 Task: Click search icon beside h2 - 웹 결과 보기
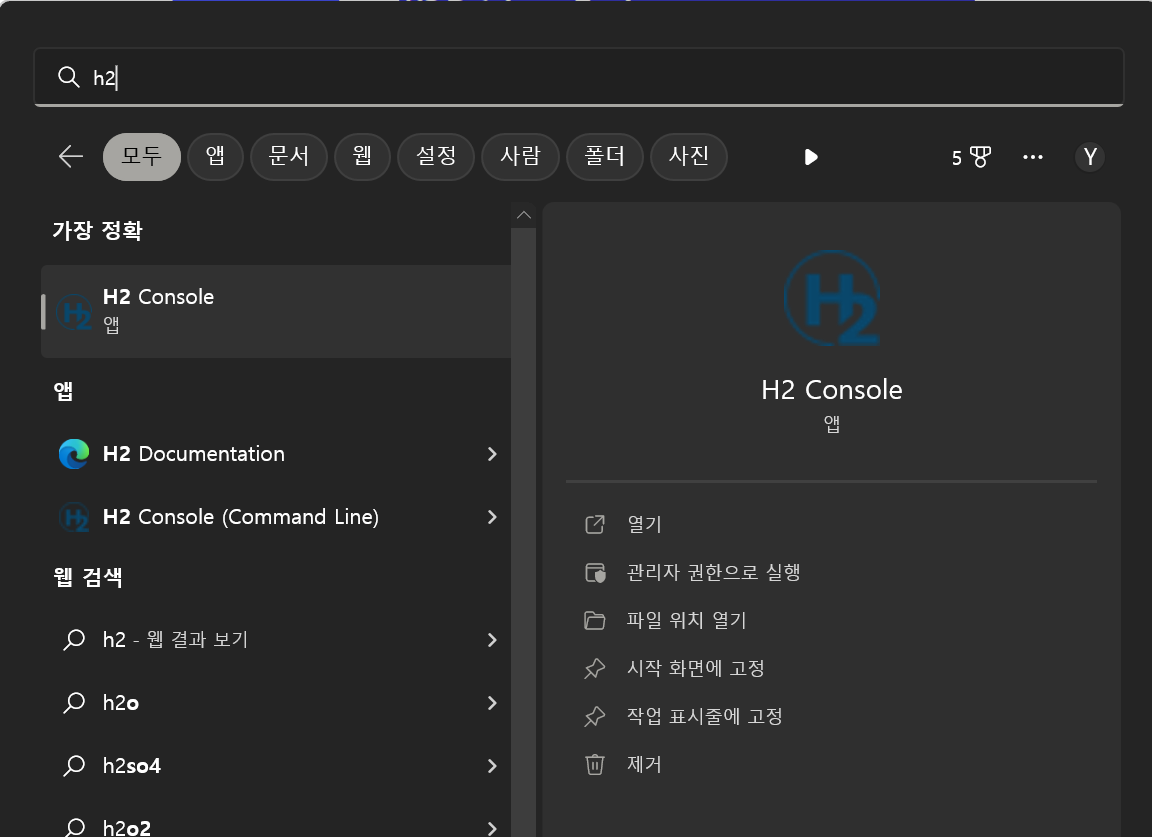point(73,639)
